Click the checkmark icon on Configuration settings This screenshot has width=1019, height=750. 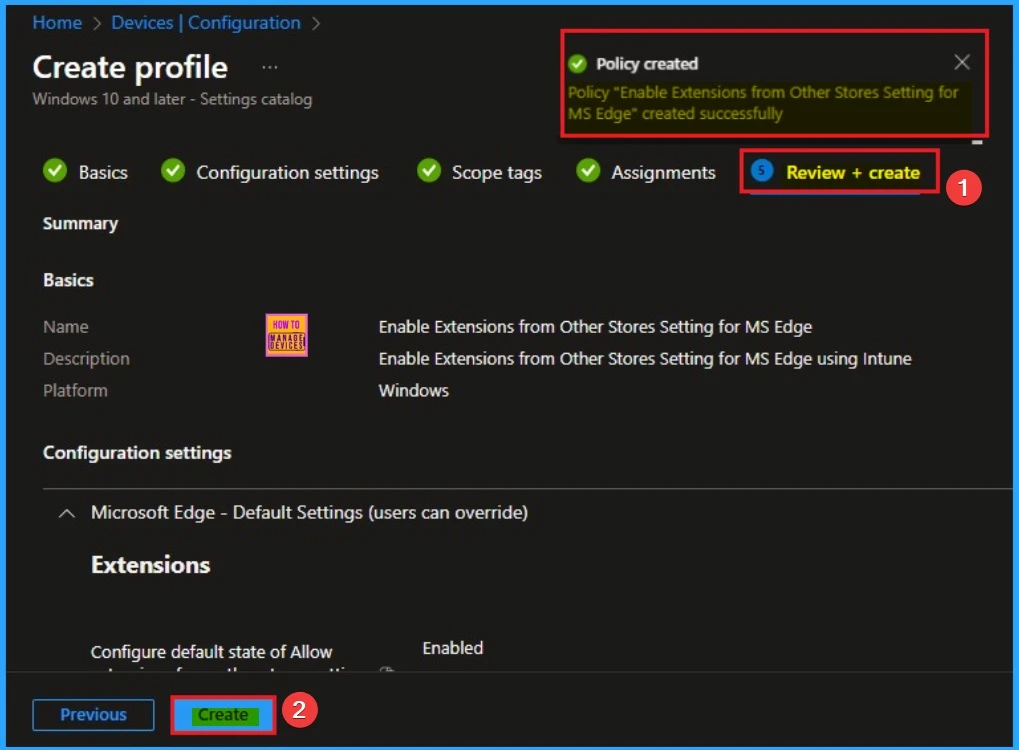(x=172, y=171)
